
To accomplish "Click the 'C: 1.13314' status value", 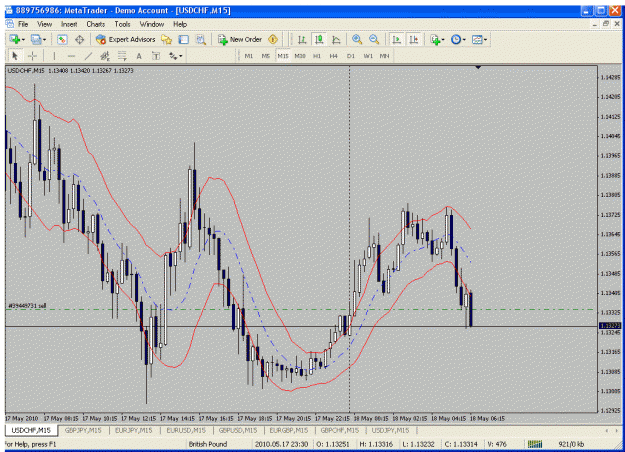I will (461, 444).
